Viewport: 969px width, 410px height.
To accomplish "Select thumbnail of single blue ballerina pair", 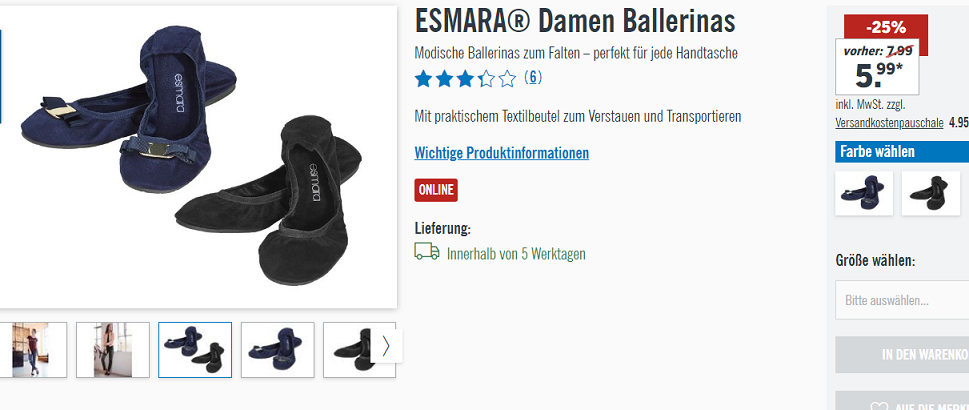I will click(x=277, y=349).
